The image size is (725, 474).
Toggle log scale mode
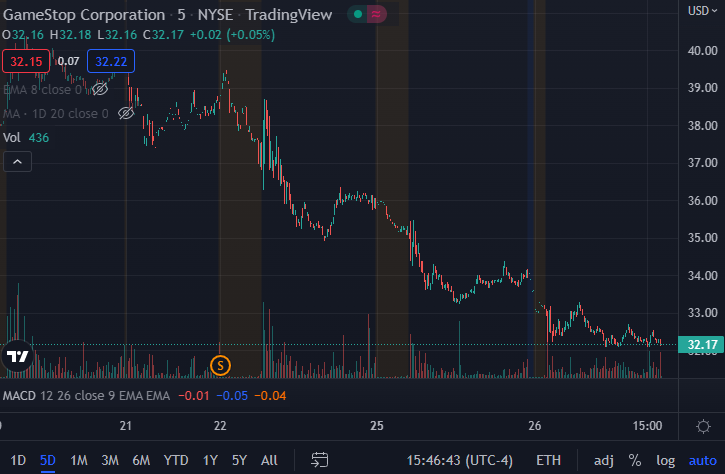click(665, 460)
